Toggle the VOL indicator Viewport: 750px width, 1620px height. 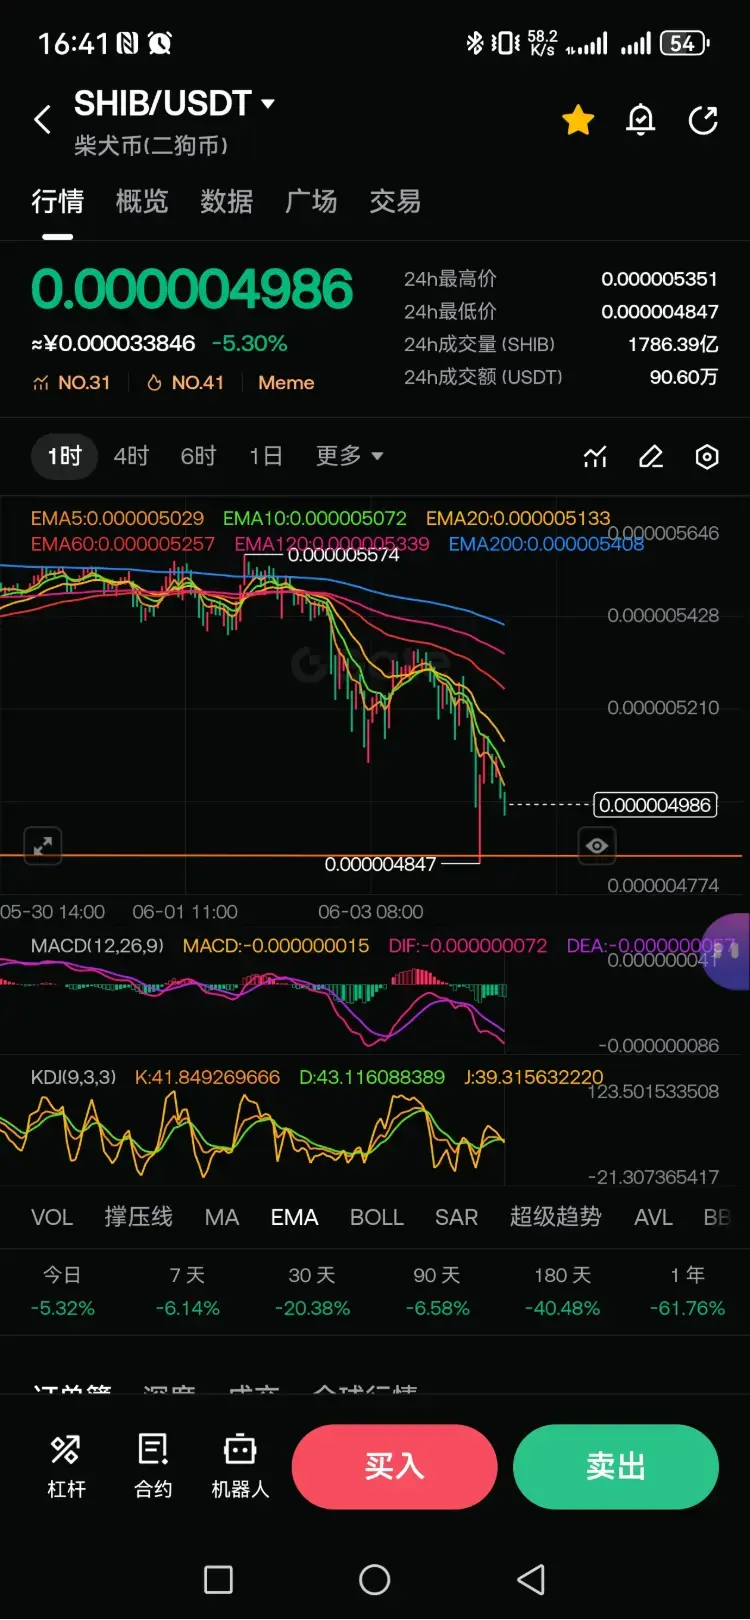pos(52,1217)
